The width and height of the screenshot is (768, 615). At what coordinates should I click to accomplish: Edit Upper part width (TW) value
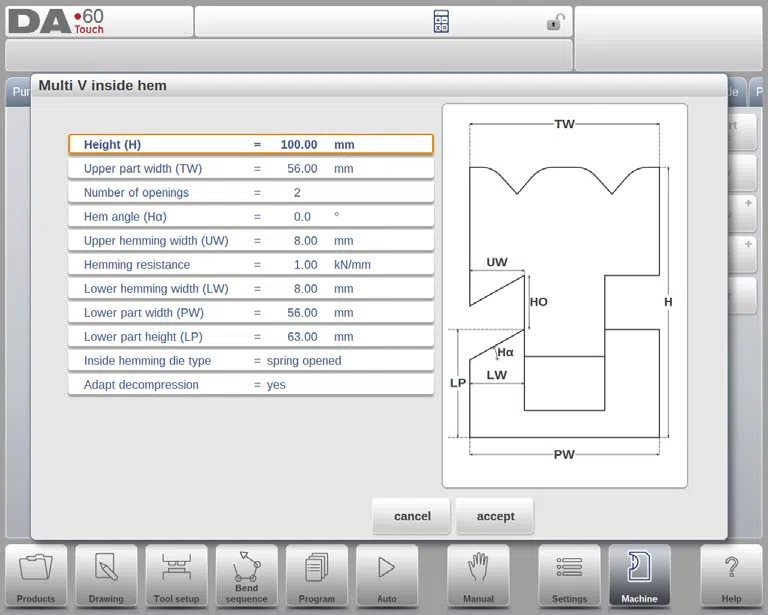(251, 168)
